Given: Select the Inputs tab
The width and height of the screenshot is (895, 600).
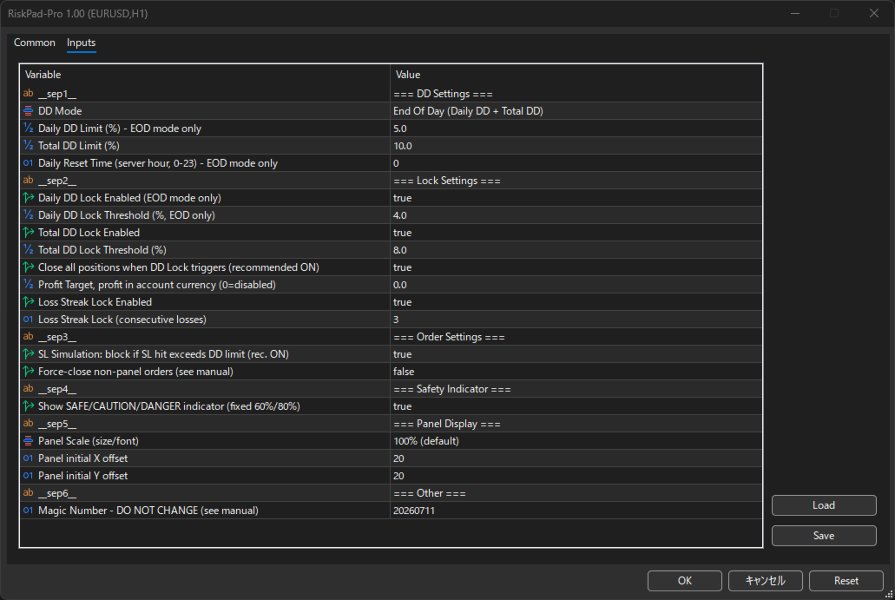Looking at the screenshot, I should tap(81, 42).
